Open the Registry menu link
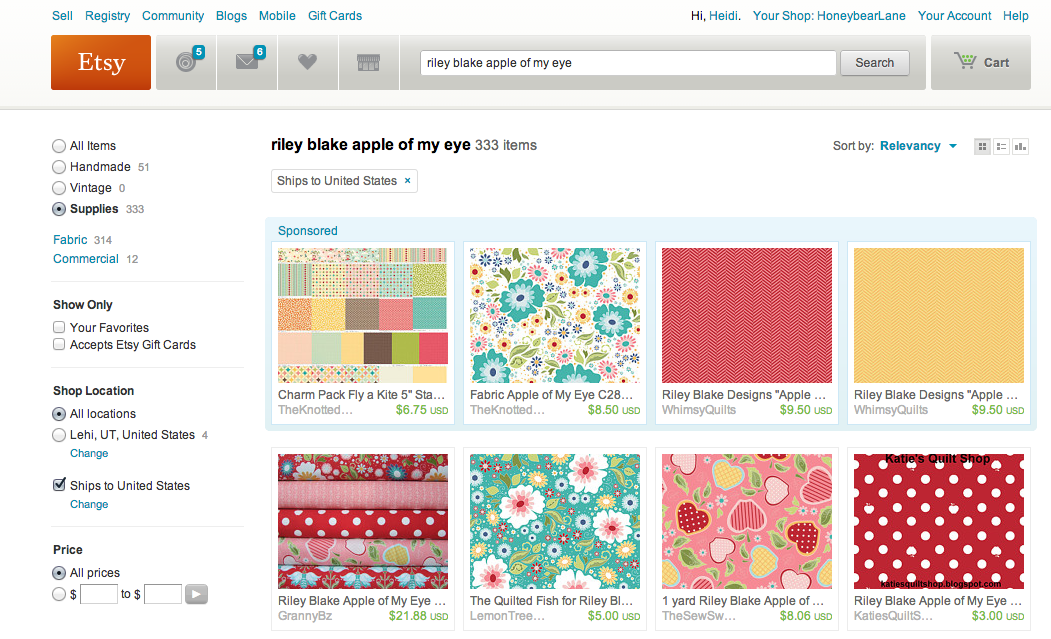 click(107, 15)
